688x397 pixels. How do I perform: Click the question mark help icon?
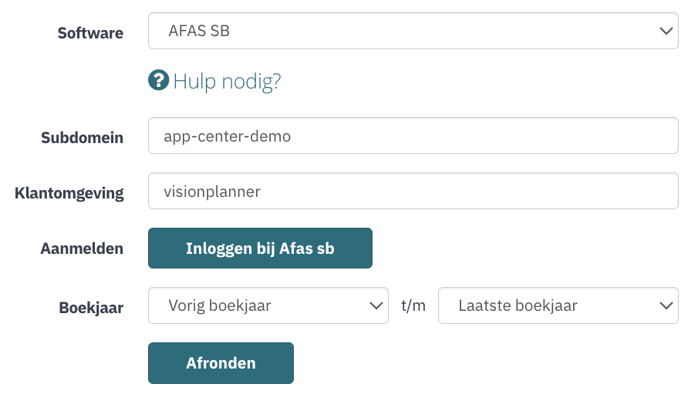click(x=158, y=80)
